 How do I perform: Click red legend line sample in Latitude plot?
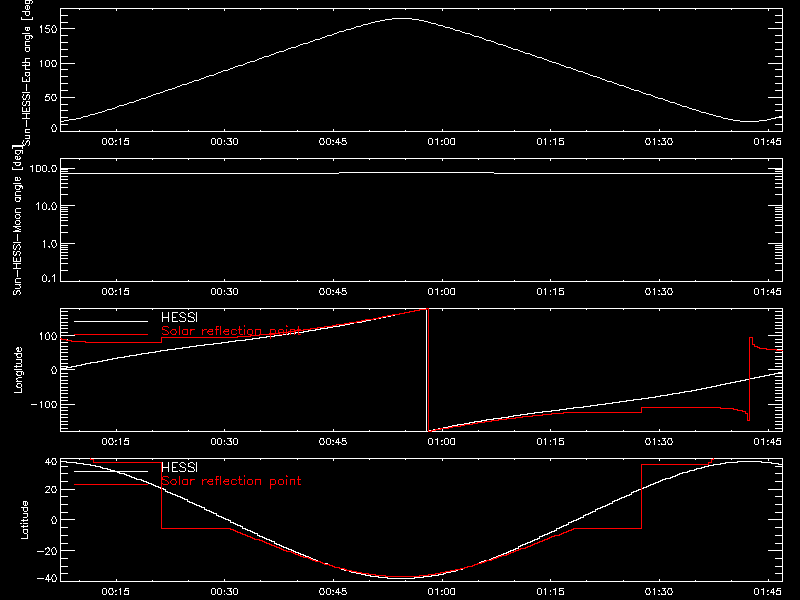(x=111, y=485)
